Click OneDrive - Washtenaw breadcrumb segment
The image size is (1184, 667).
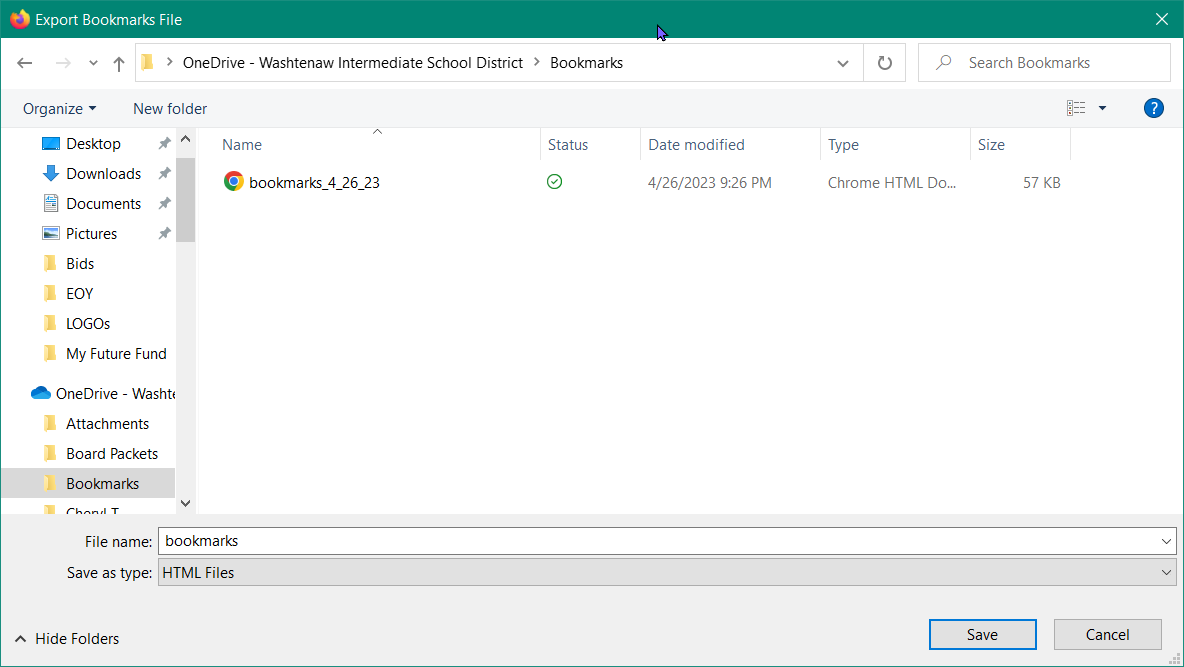pos(353,63)
